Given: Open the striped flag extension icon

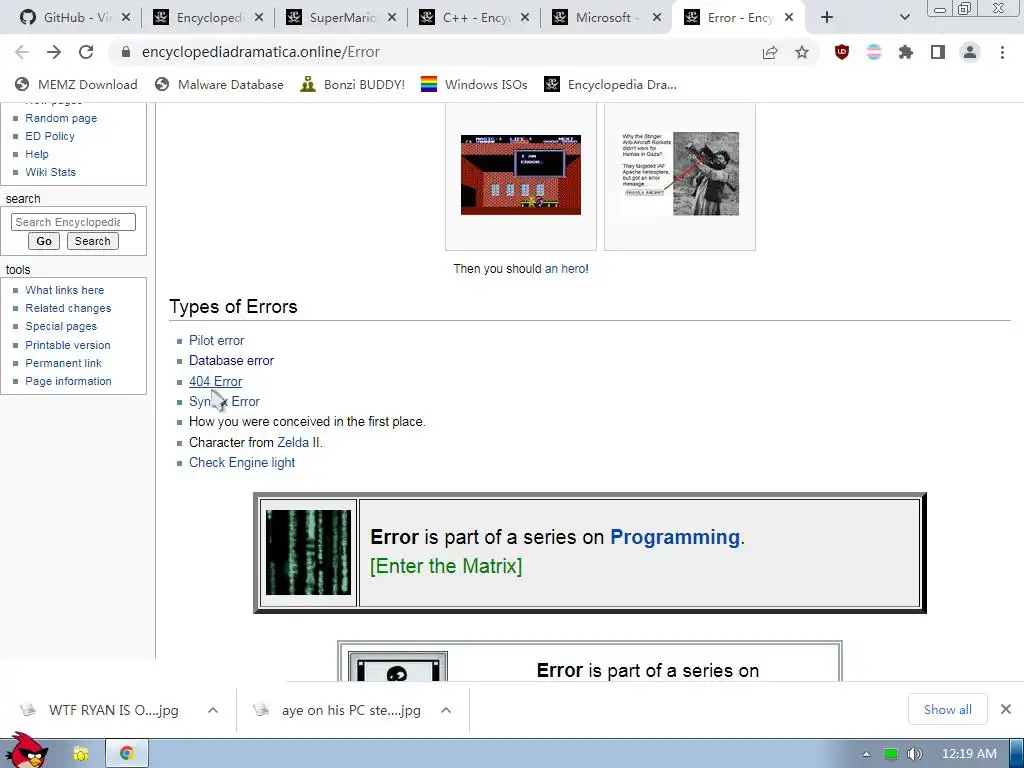Looking at the screenshot, I should coord(874,52).
